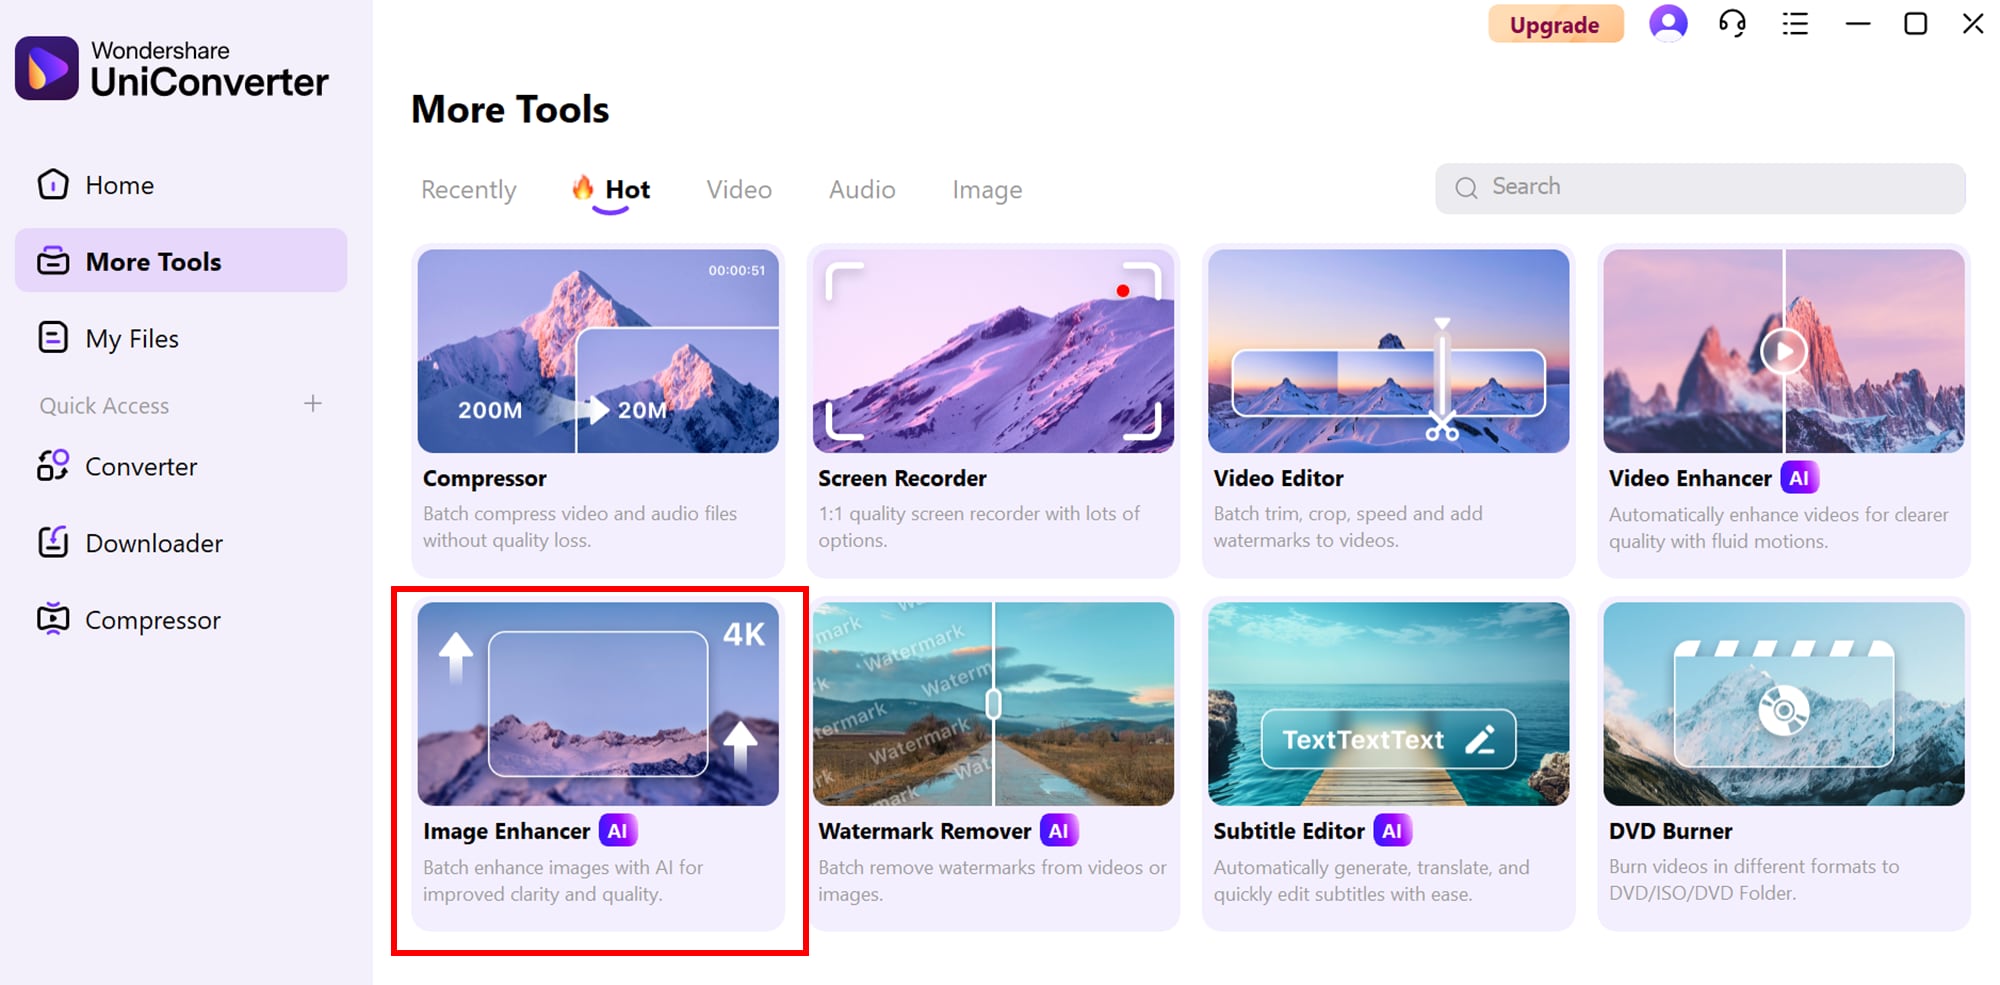Screen dimensions: 2000x985
Task: Switch to the Image tab
Action: pos(987,190)
